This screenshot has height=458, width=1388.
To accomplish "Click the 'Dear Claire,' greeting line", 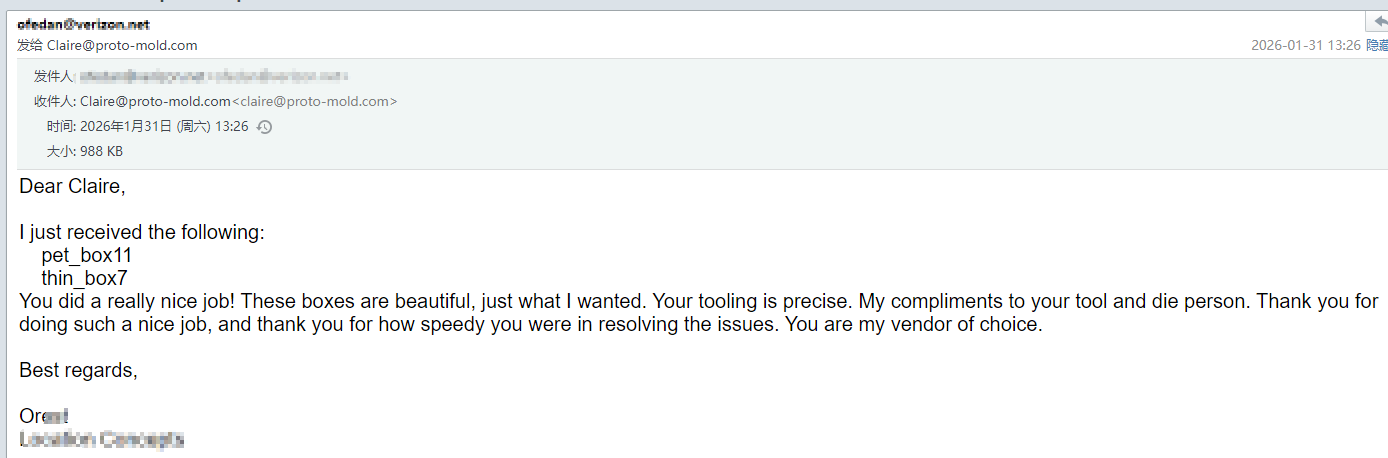I will coord(72,186).
